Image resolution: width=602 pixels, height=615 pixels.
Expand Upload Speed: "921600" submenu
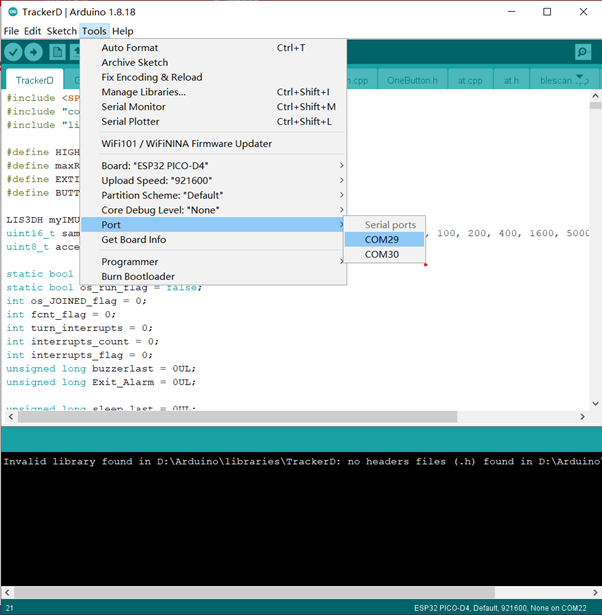(x=213, y=180)
